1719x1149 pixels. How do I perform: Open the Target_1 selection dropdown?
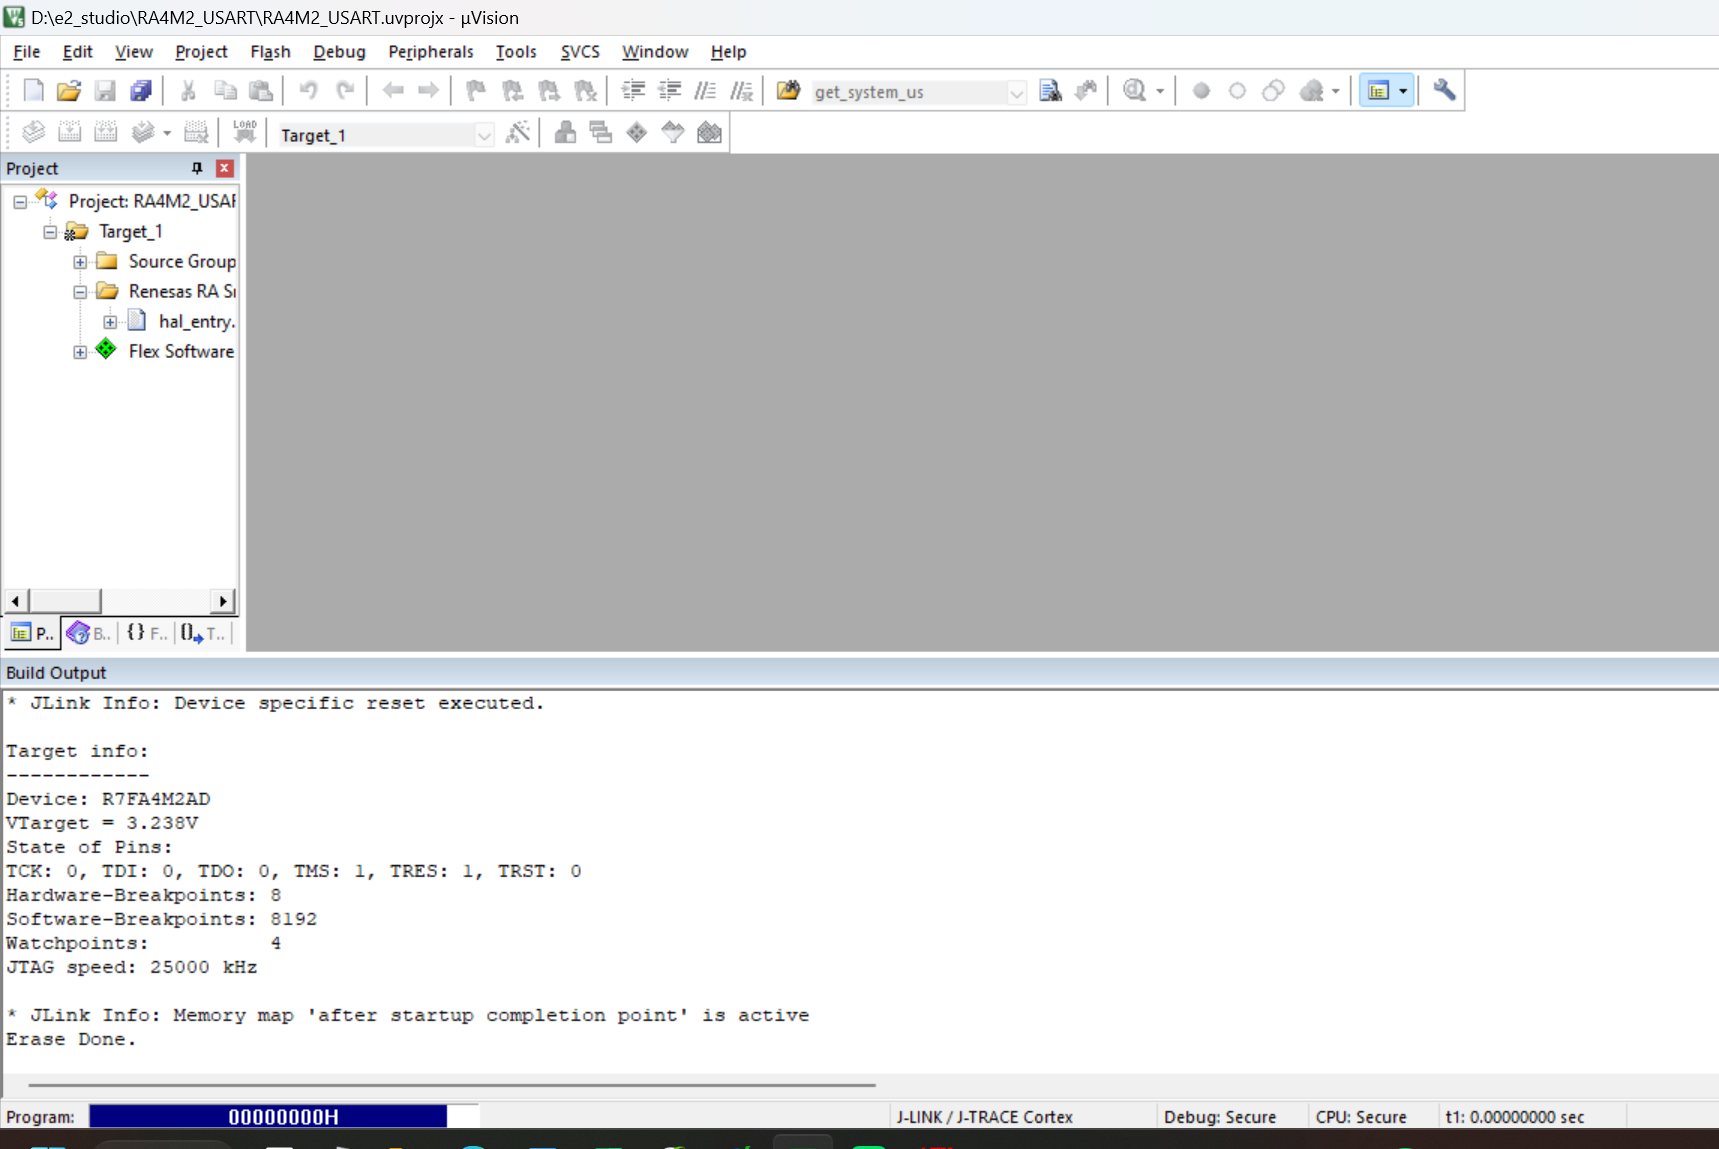tap(484, 136)
